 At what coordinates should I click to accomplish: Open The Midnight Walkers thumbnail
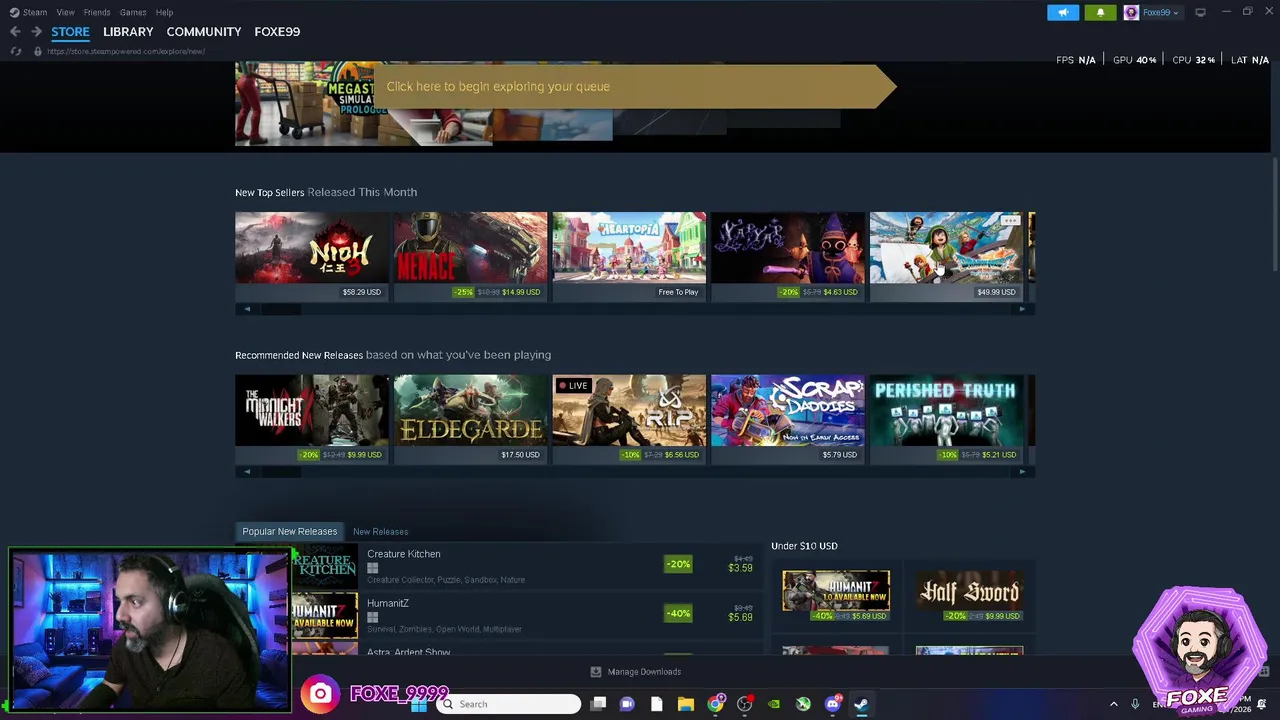pyautogui.click(x=311, y=410)
